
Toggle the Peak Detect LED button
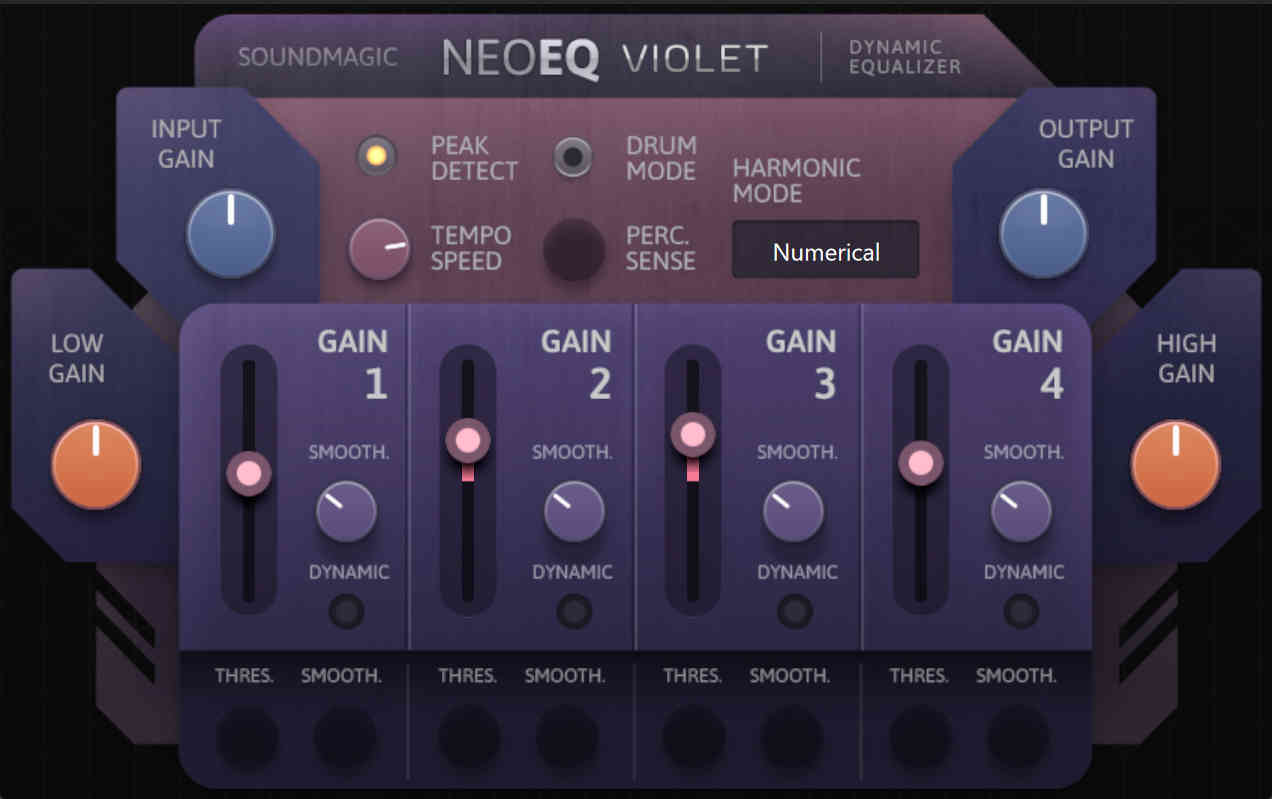coord(377,156)
